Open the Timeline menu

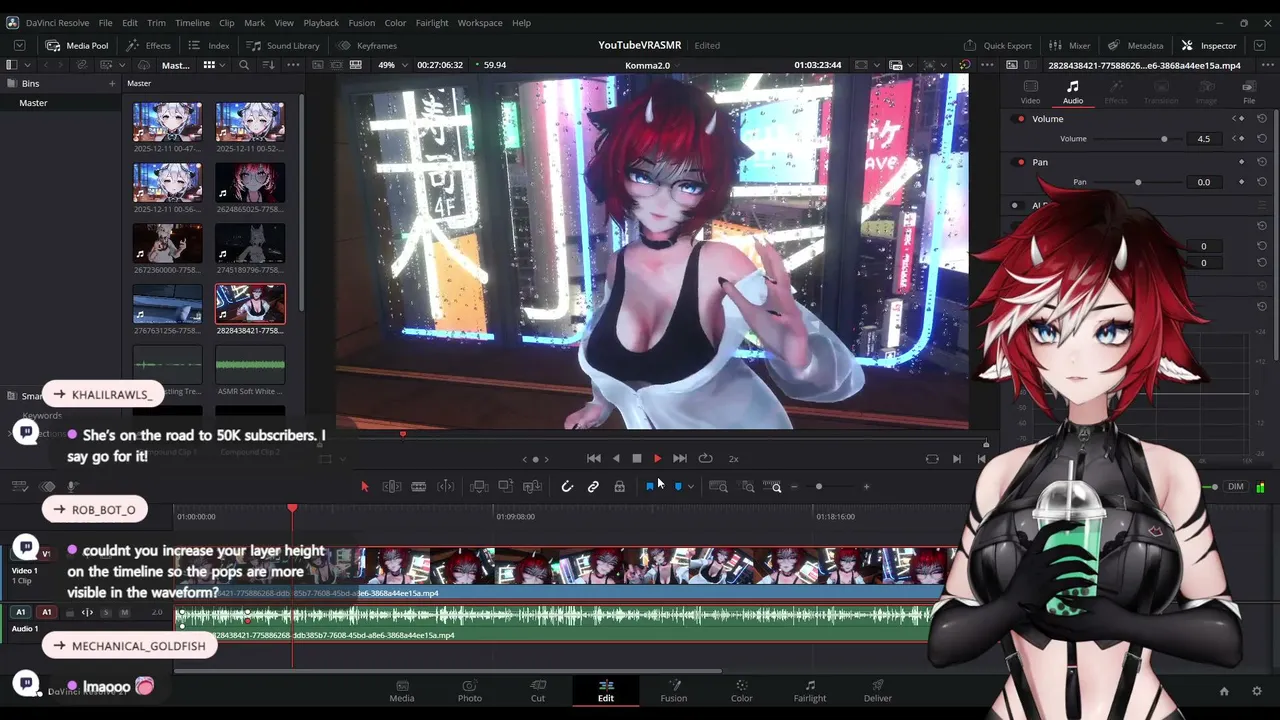tap(192, 23)
